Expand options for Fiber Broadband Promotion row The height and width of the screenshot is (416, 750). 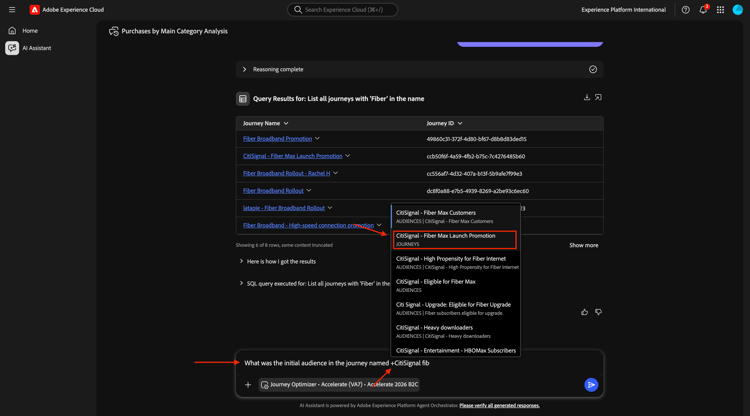317,139
